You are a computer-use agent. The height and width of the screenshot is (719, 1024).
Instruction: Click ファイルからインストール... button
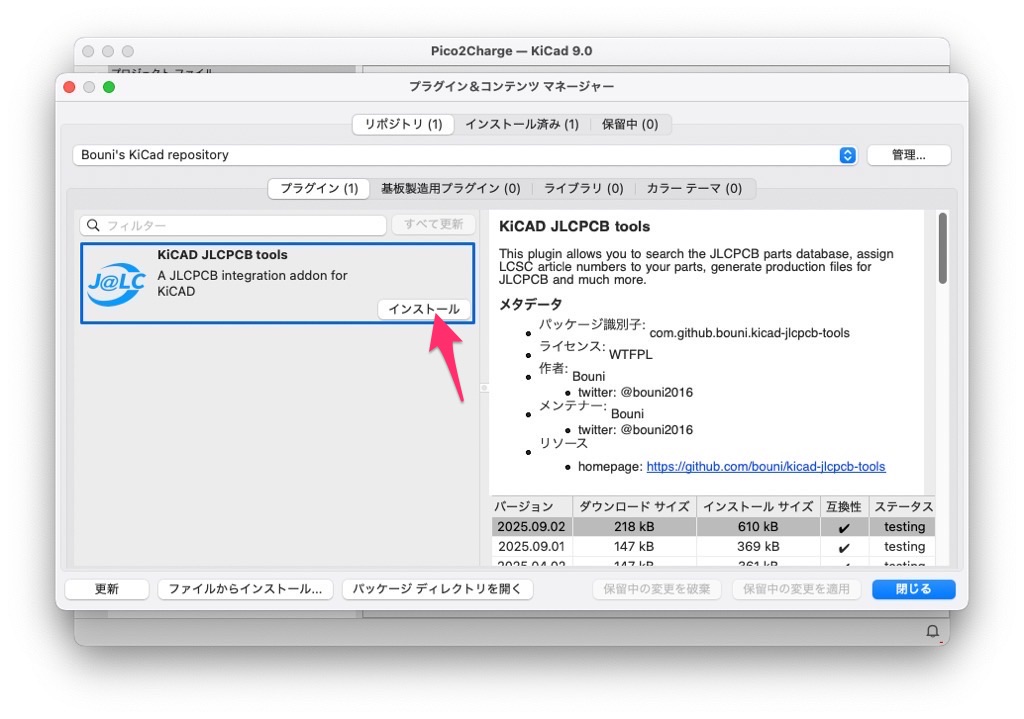(245, 589)
